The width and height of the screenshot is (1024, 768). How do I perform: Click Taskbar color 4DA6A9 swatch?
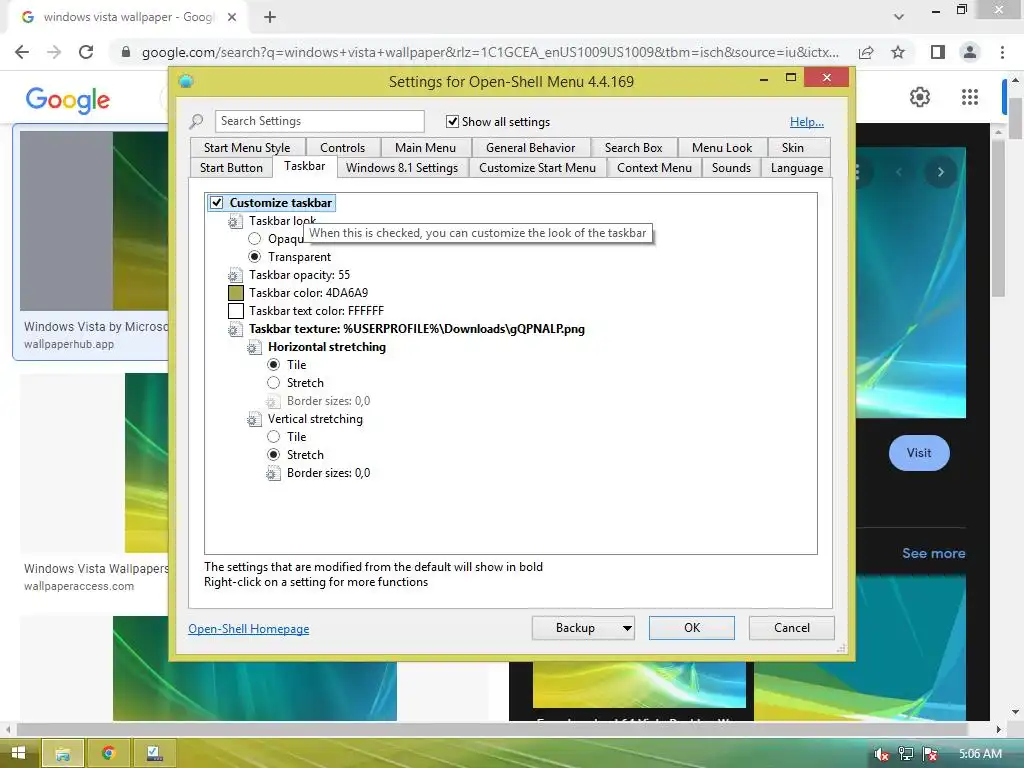[x=236, y=293]
